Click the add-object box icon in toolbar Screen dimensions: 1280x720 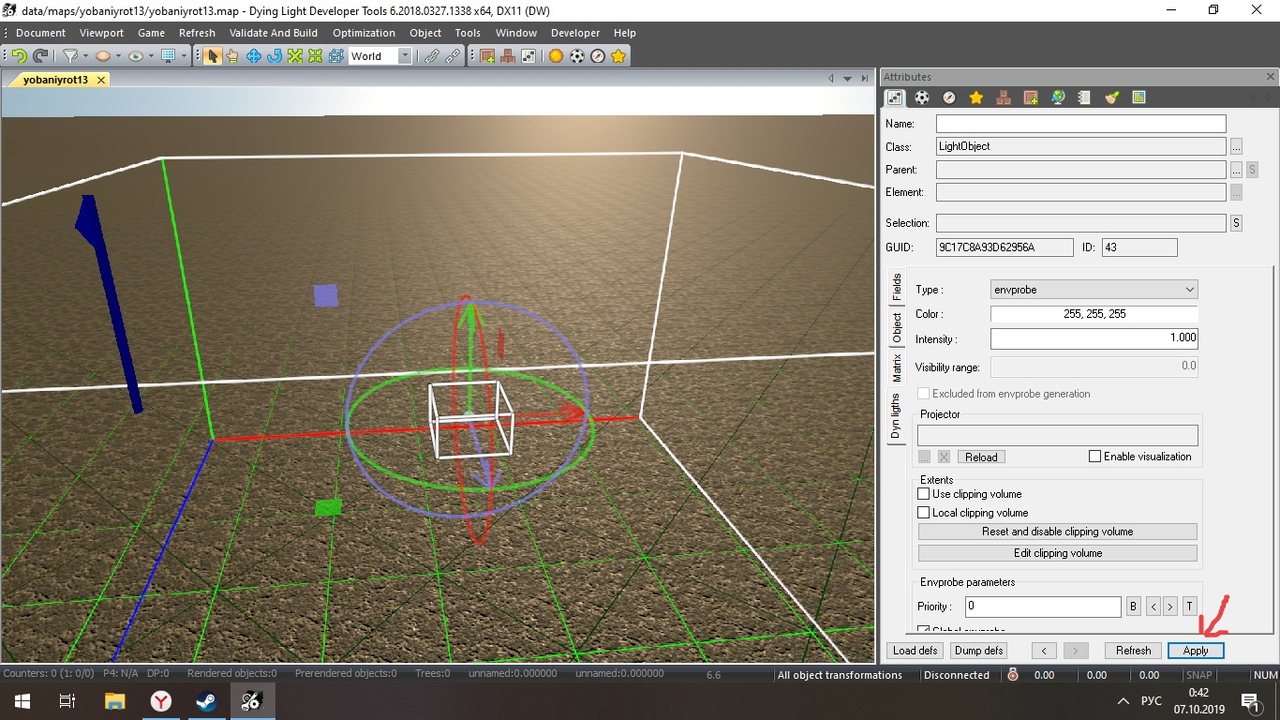(488, 56)
